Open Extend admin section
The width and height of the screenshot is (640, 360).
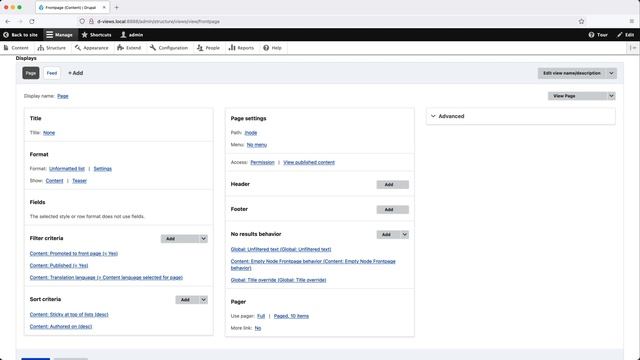[129, 48]
